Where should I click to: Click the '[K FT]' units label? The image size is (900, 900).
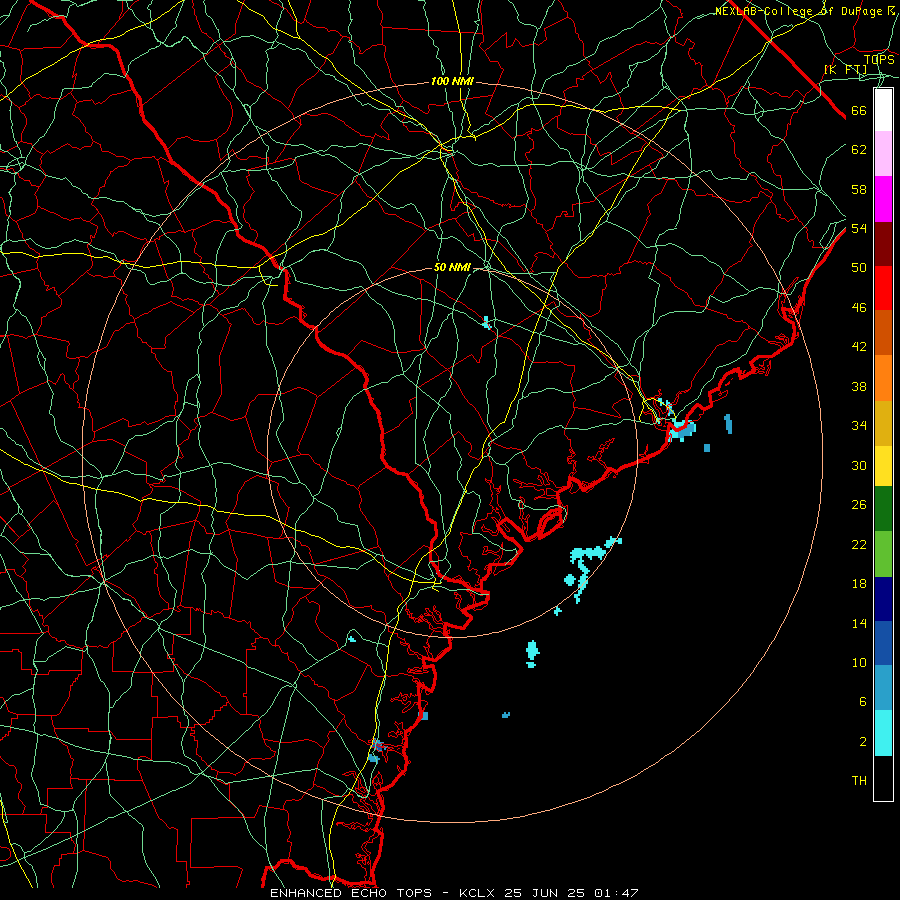pos(845,70)
